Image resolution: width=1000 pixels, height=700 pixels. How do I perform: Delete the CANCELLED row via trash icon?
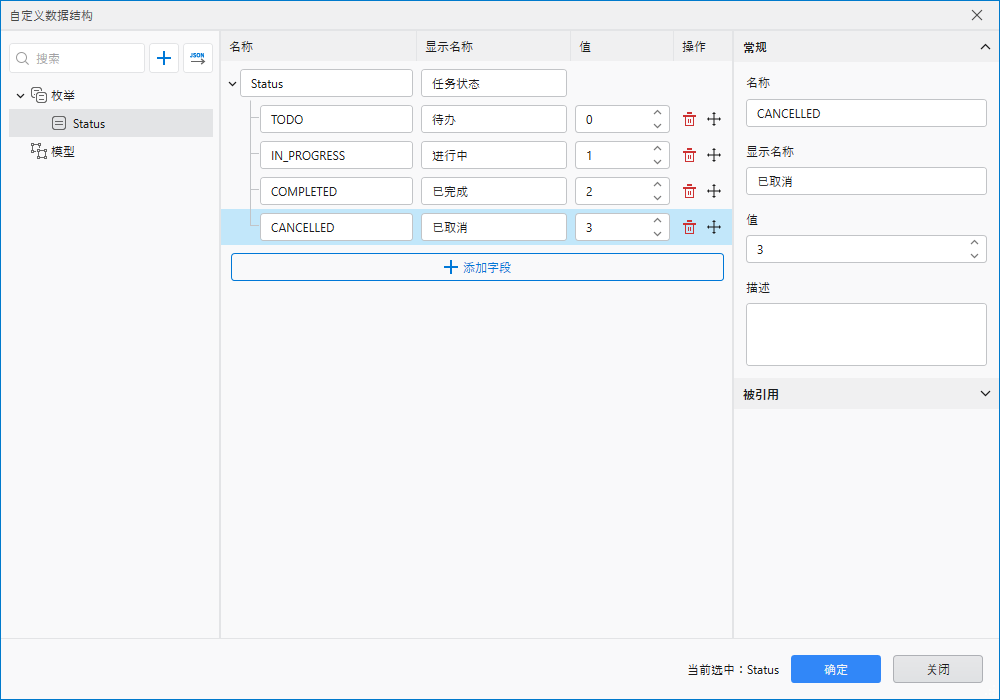[689, 227]
